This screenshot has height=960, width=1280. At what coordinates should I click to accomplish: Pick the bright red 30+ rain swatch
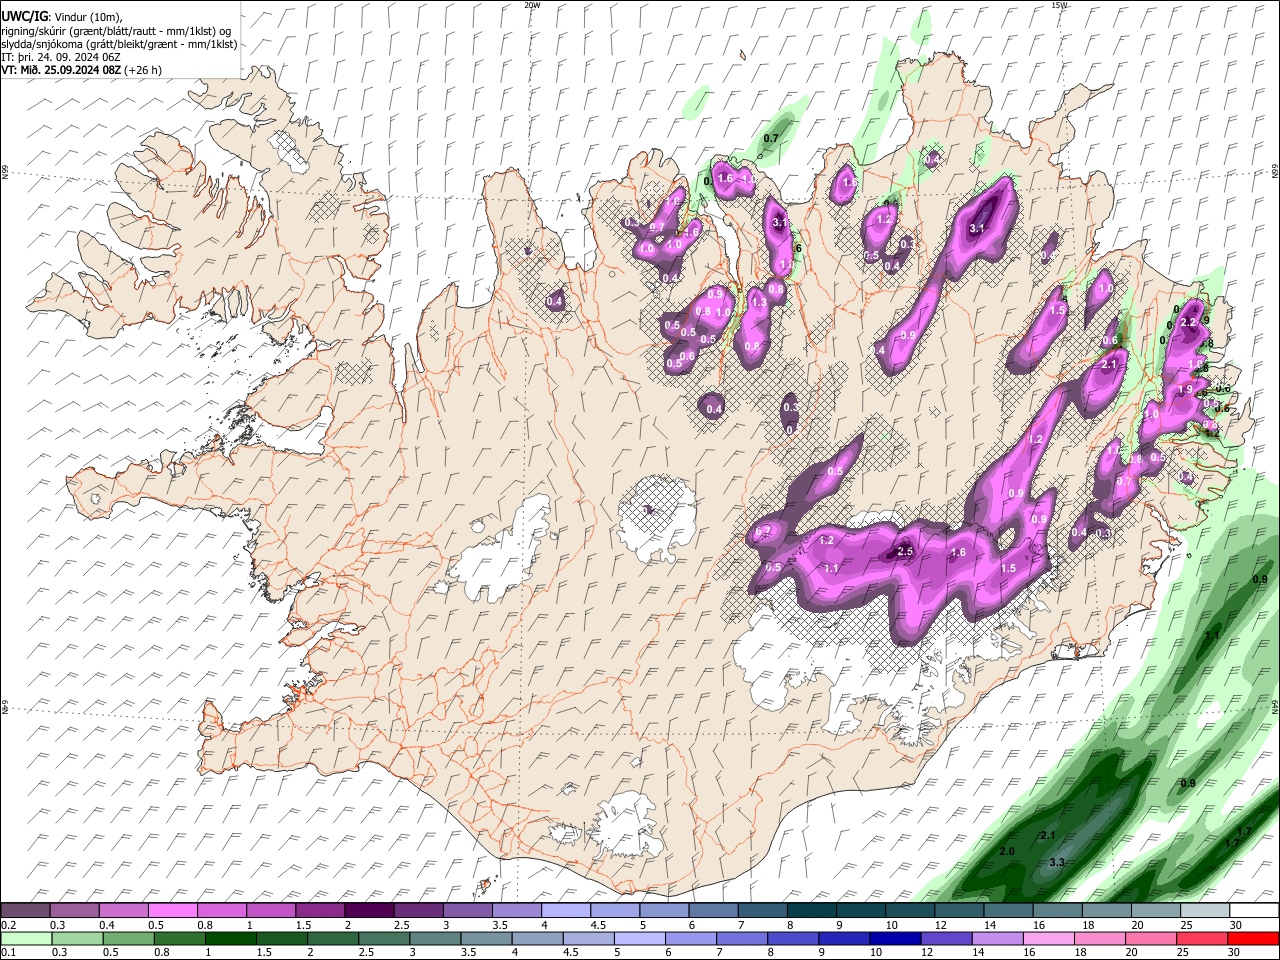[x=1253, y=938]
